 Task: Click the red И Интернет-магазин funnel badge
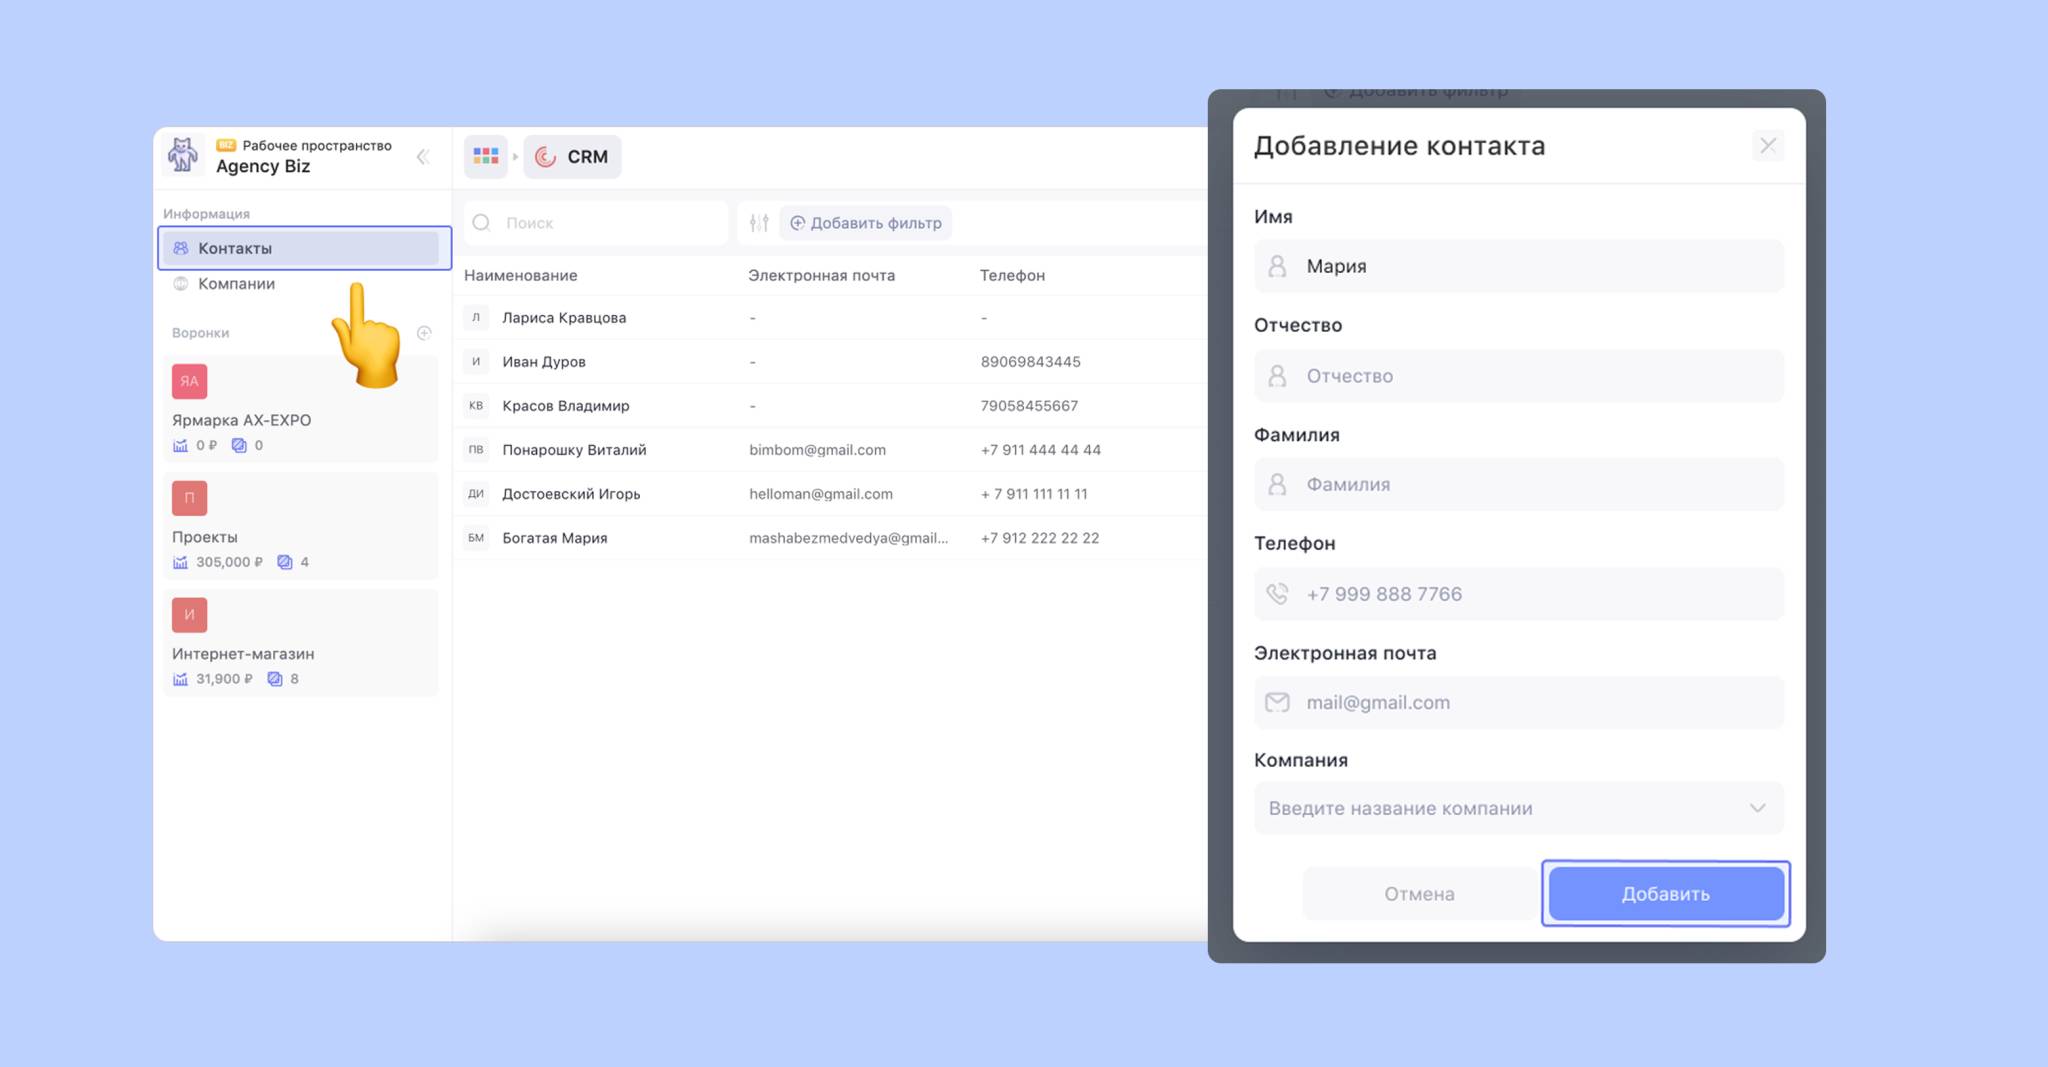[189, 615]
